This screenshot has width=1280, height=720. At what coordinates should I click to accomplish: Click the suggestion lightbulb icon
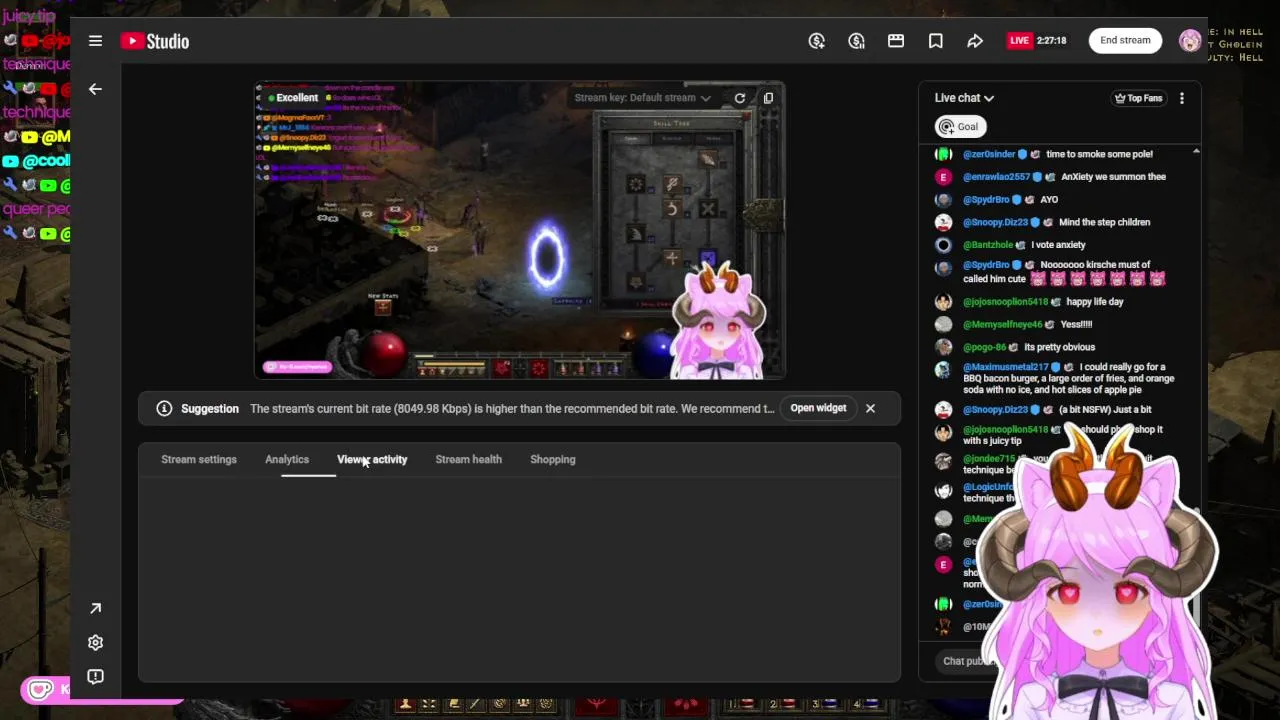tap(164, 408)
